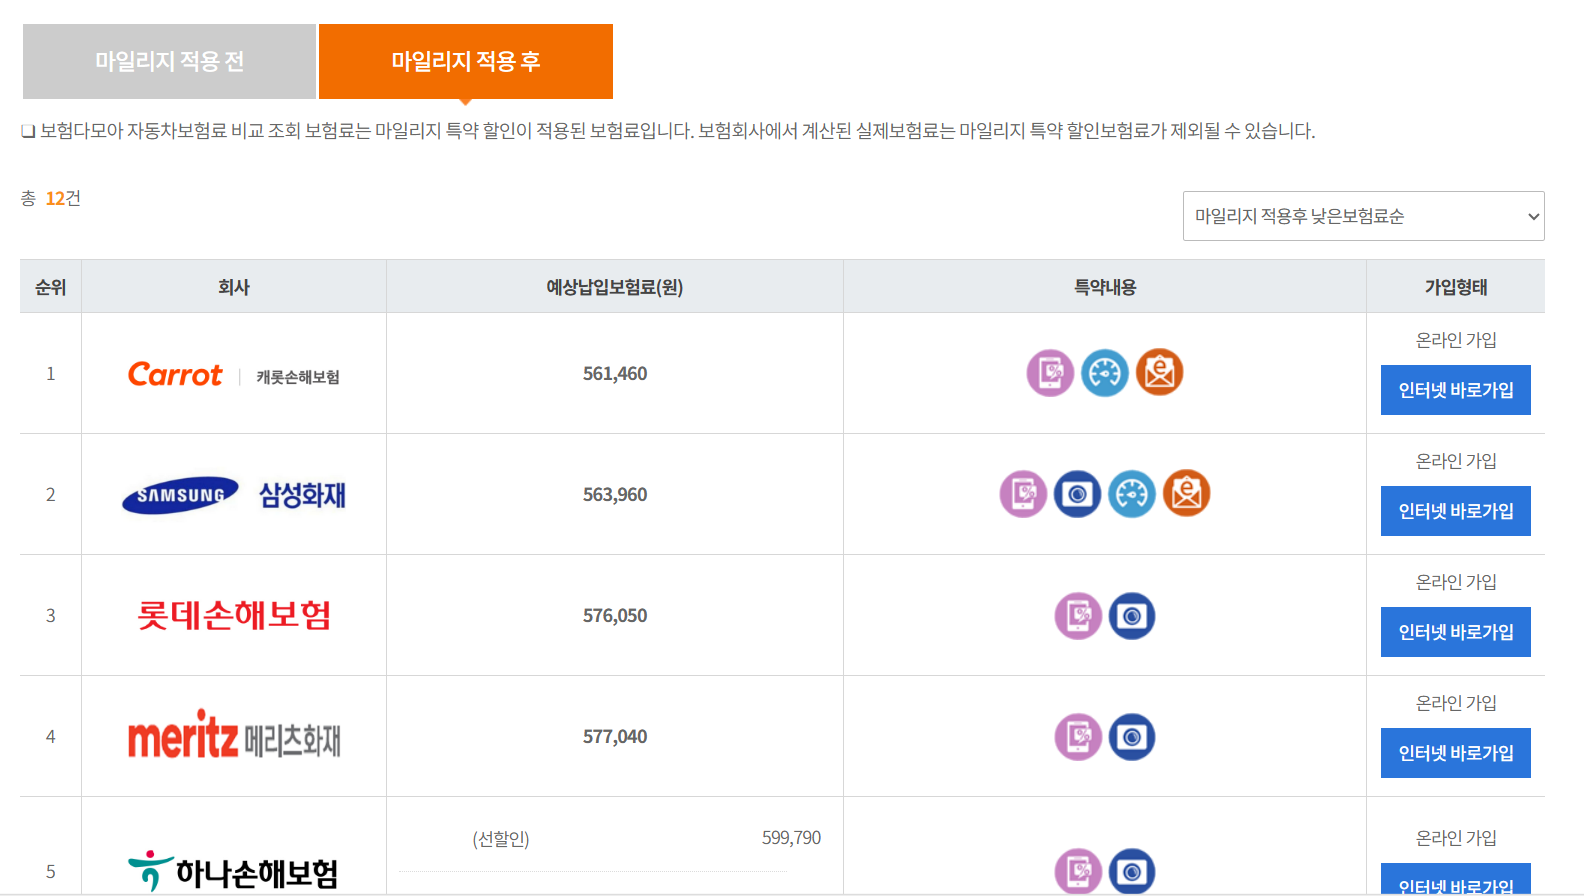
Task: Click the orange email icon in Carrot row
Action: tap(1159, 372)
